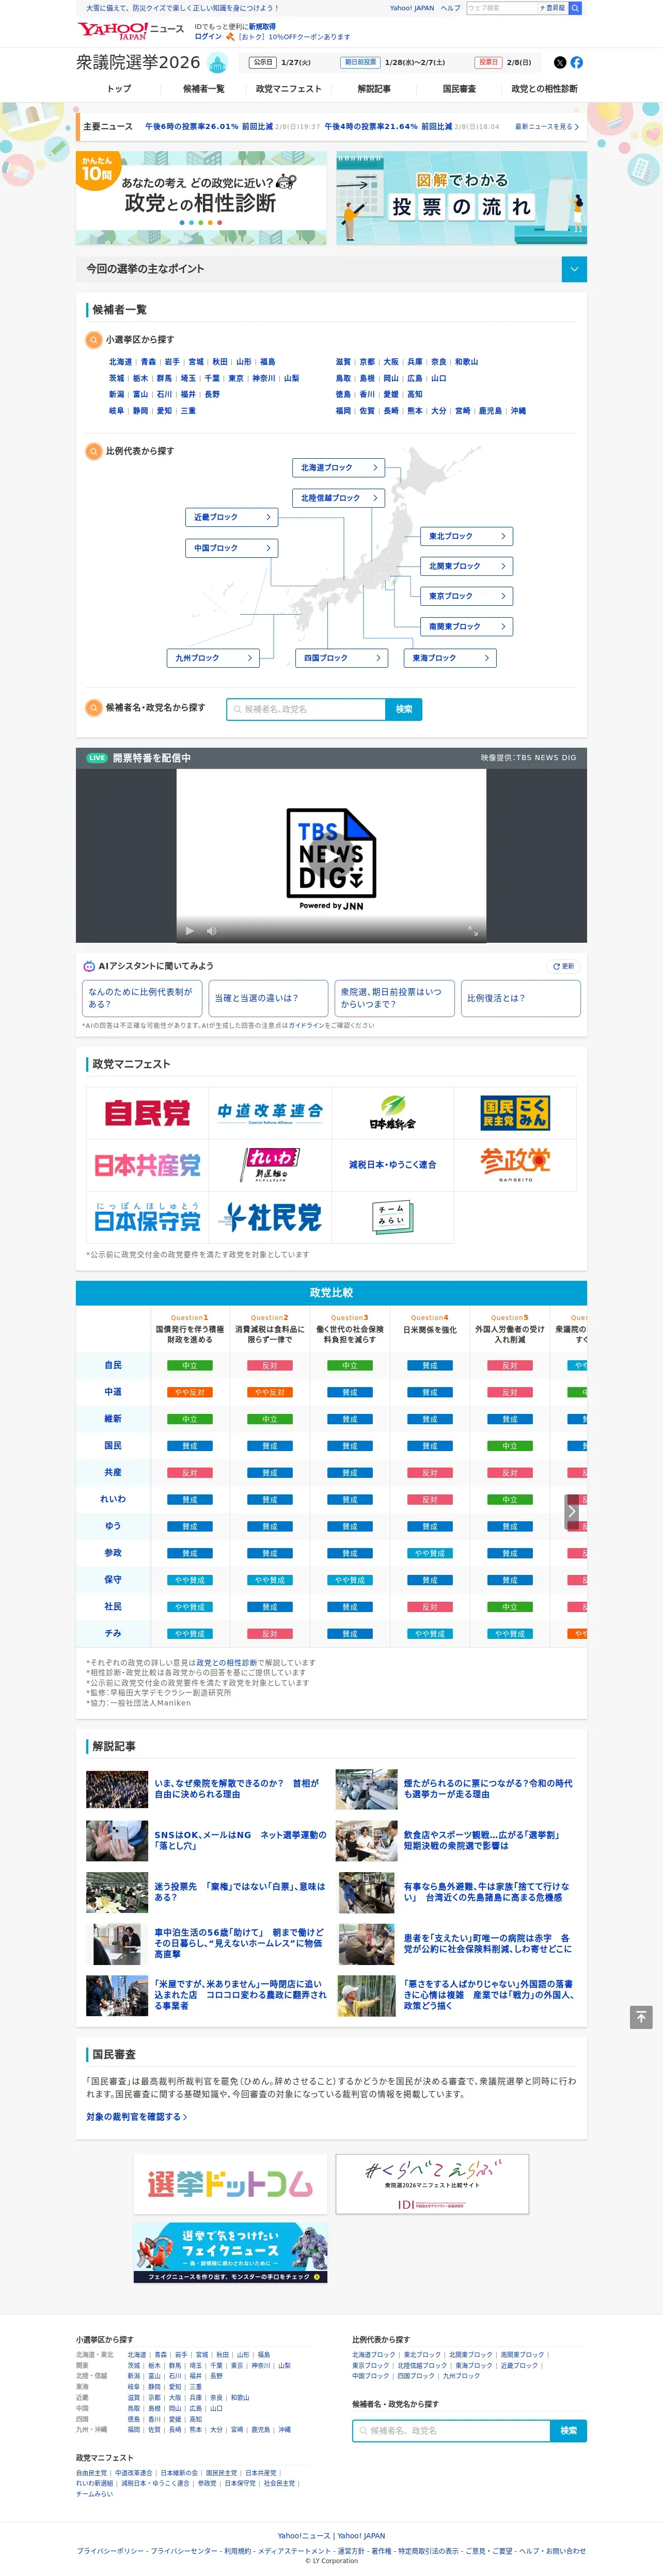Open the 参政党 manifesto logo

515,1165
